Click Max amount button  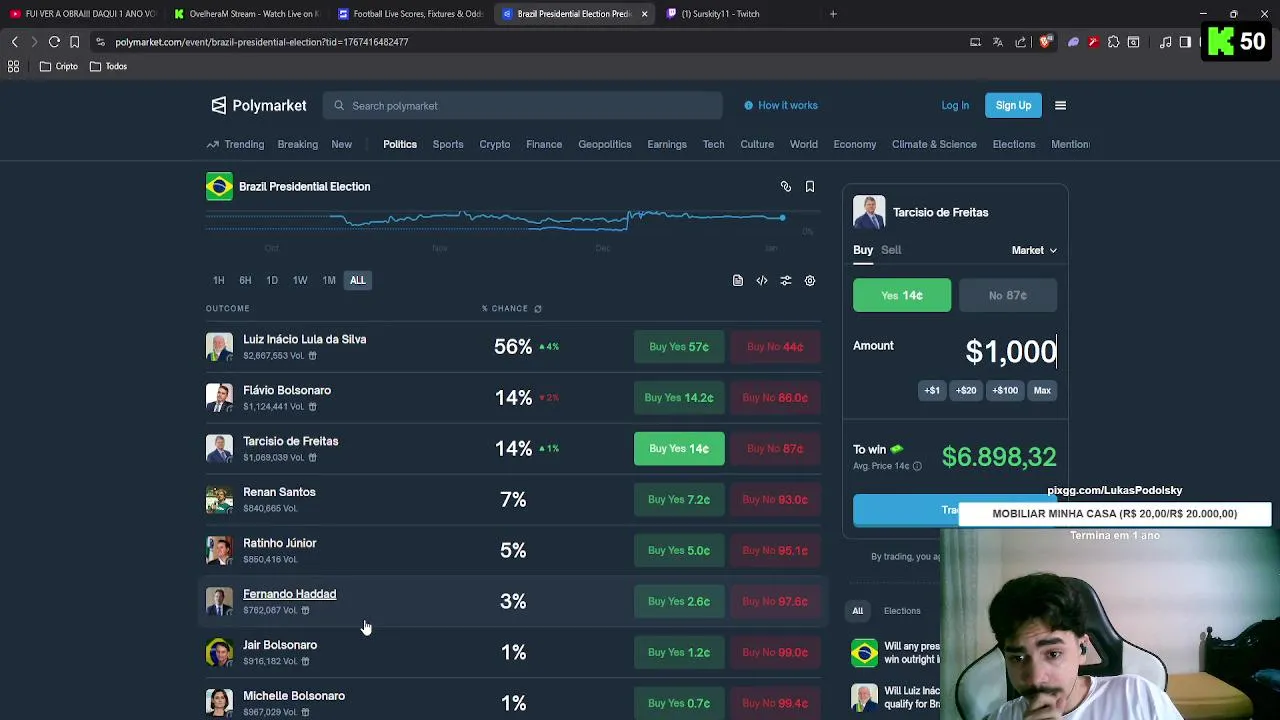point(1042,391)
